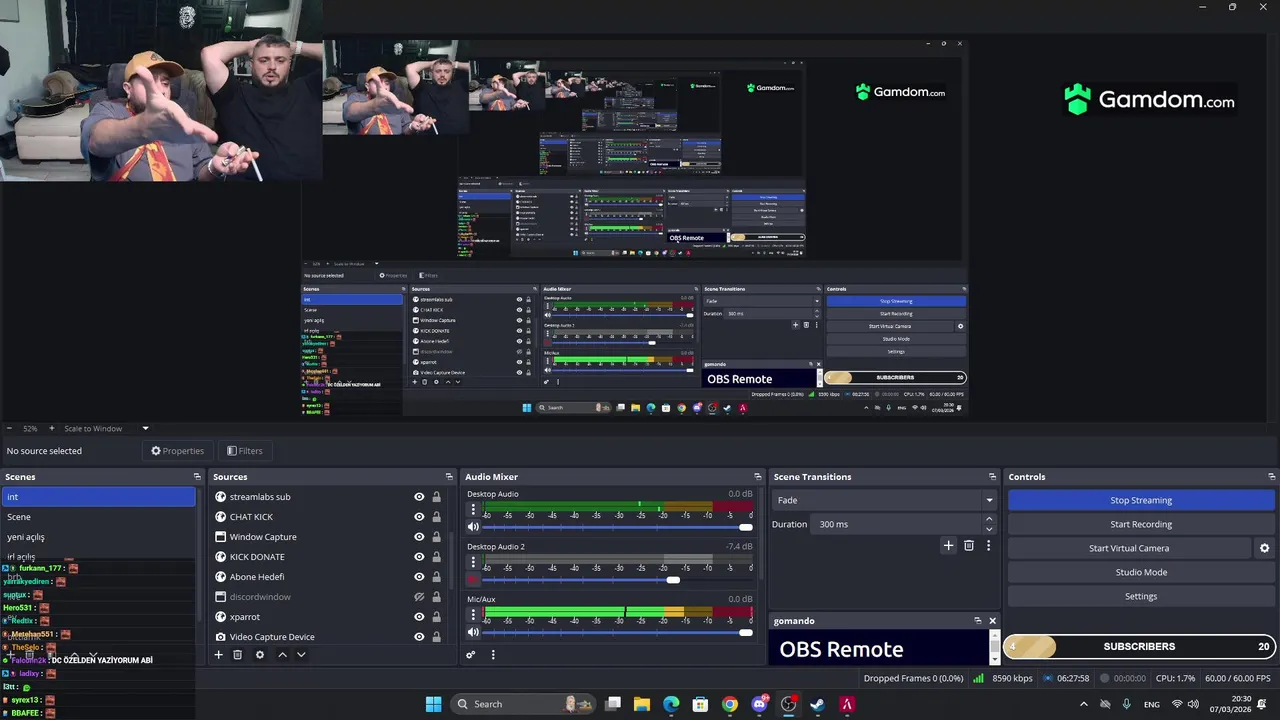The width and height of the screenshot is (1280, 720).
Task: Delete the transition with the trash icon
Action: (x=968, y=545)
